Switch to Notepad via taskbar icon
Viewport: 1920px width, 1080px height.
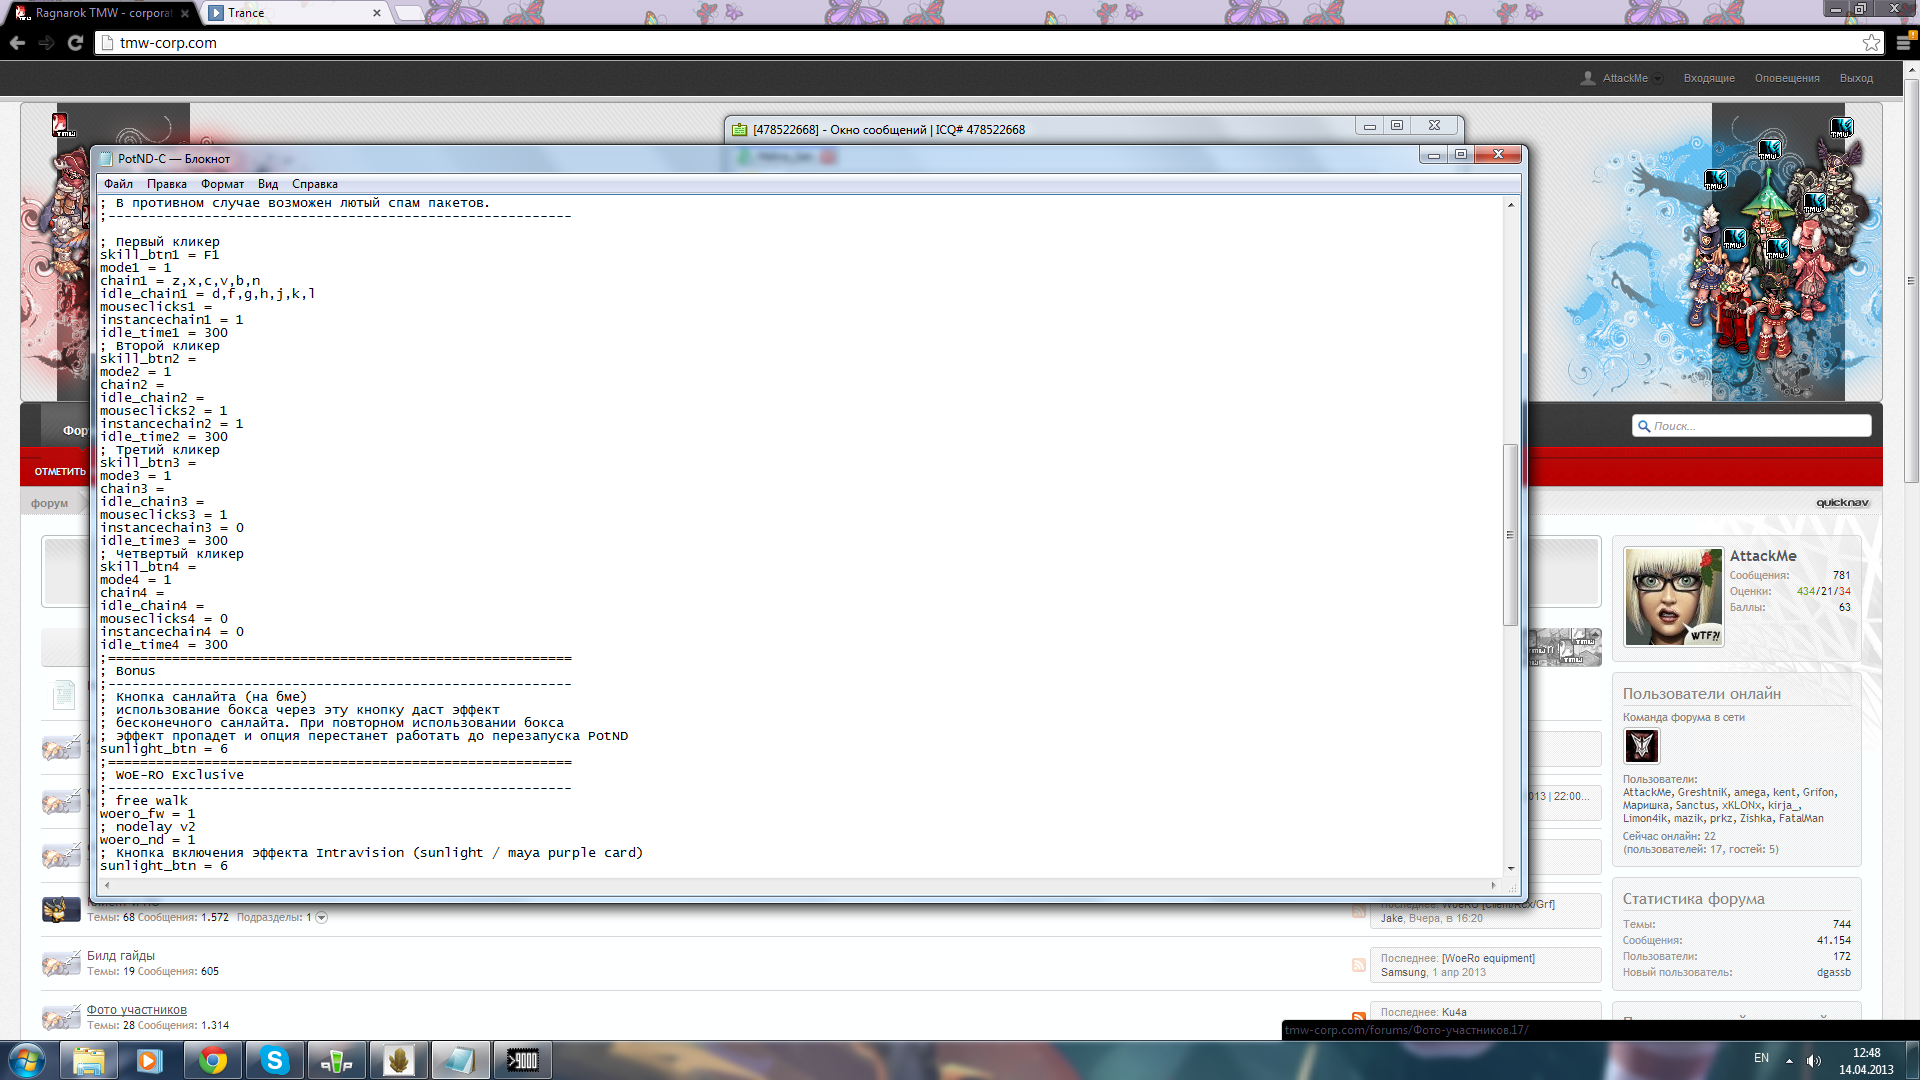pos(460,1060)
